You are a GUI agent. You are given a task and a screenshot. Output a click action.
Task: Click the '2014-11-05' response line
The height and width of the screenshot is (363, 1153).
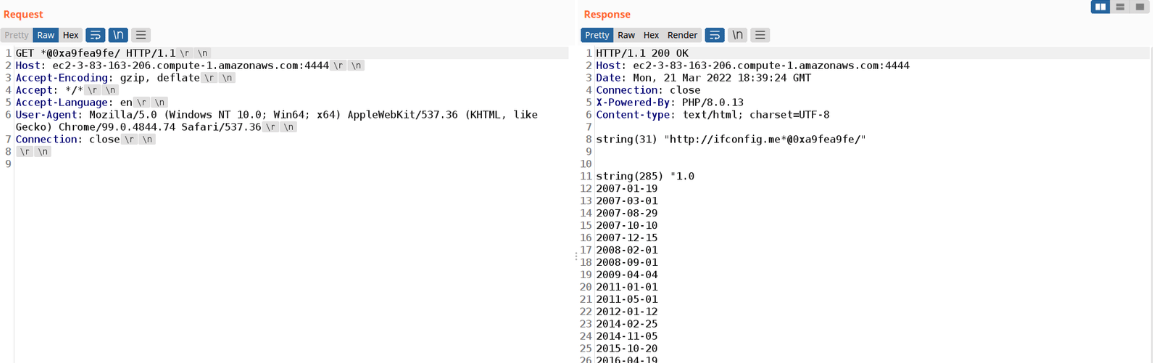pos(627,336)
